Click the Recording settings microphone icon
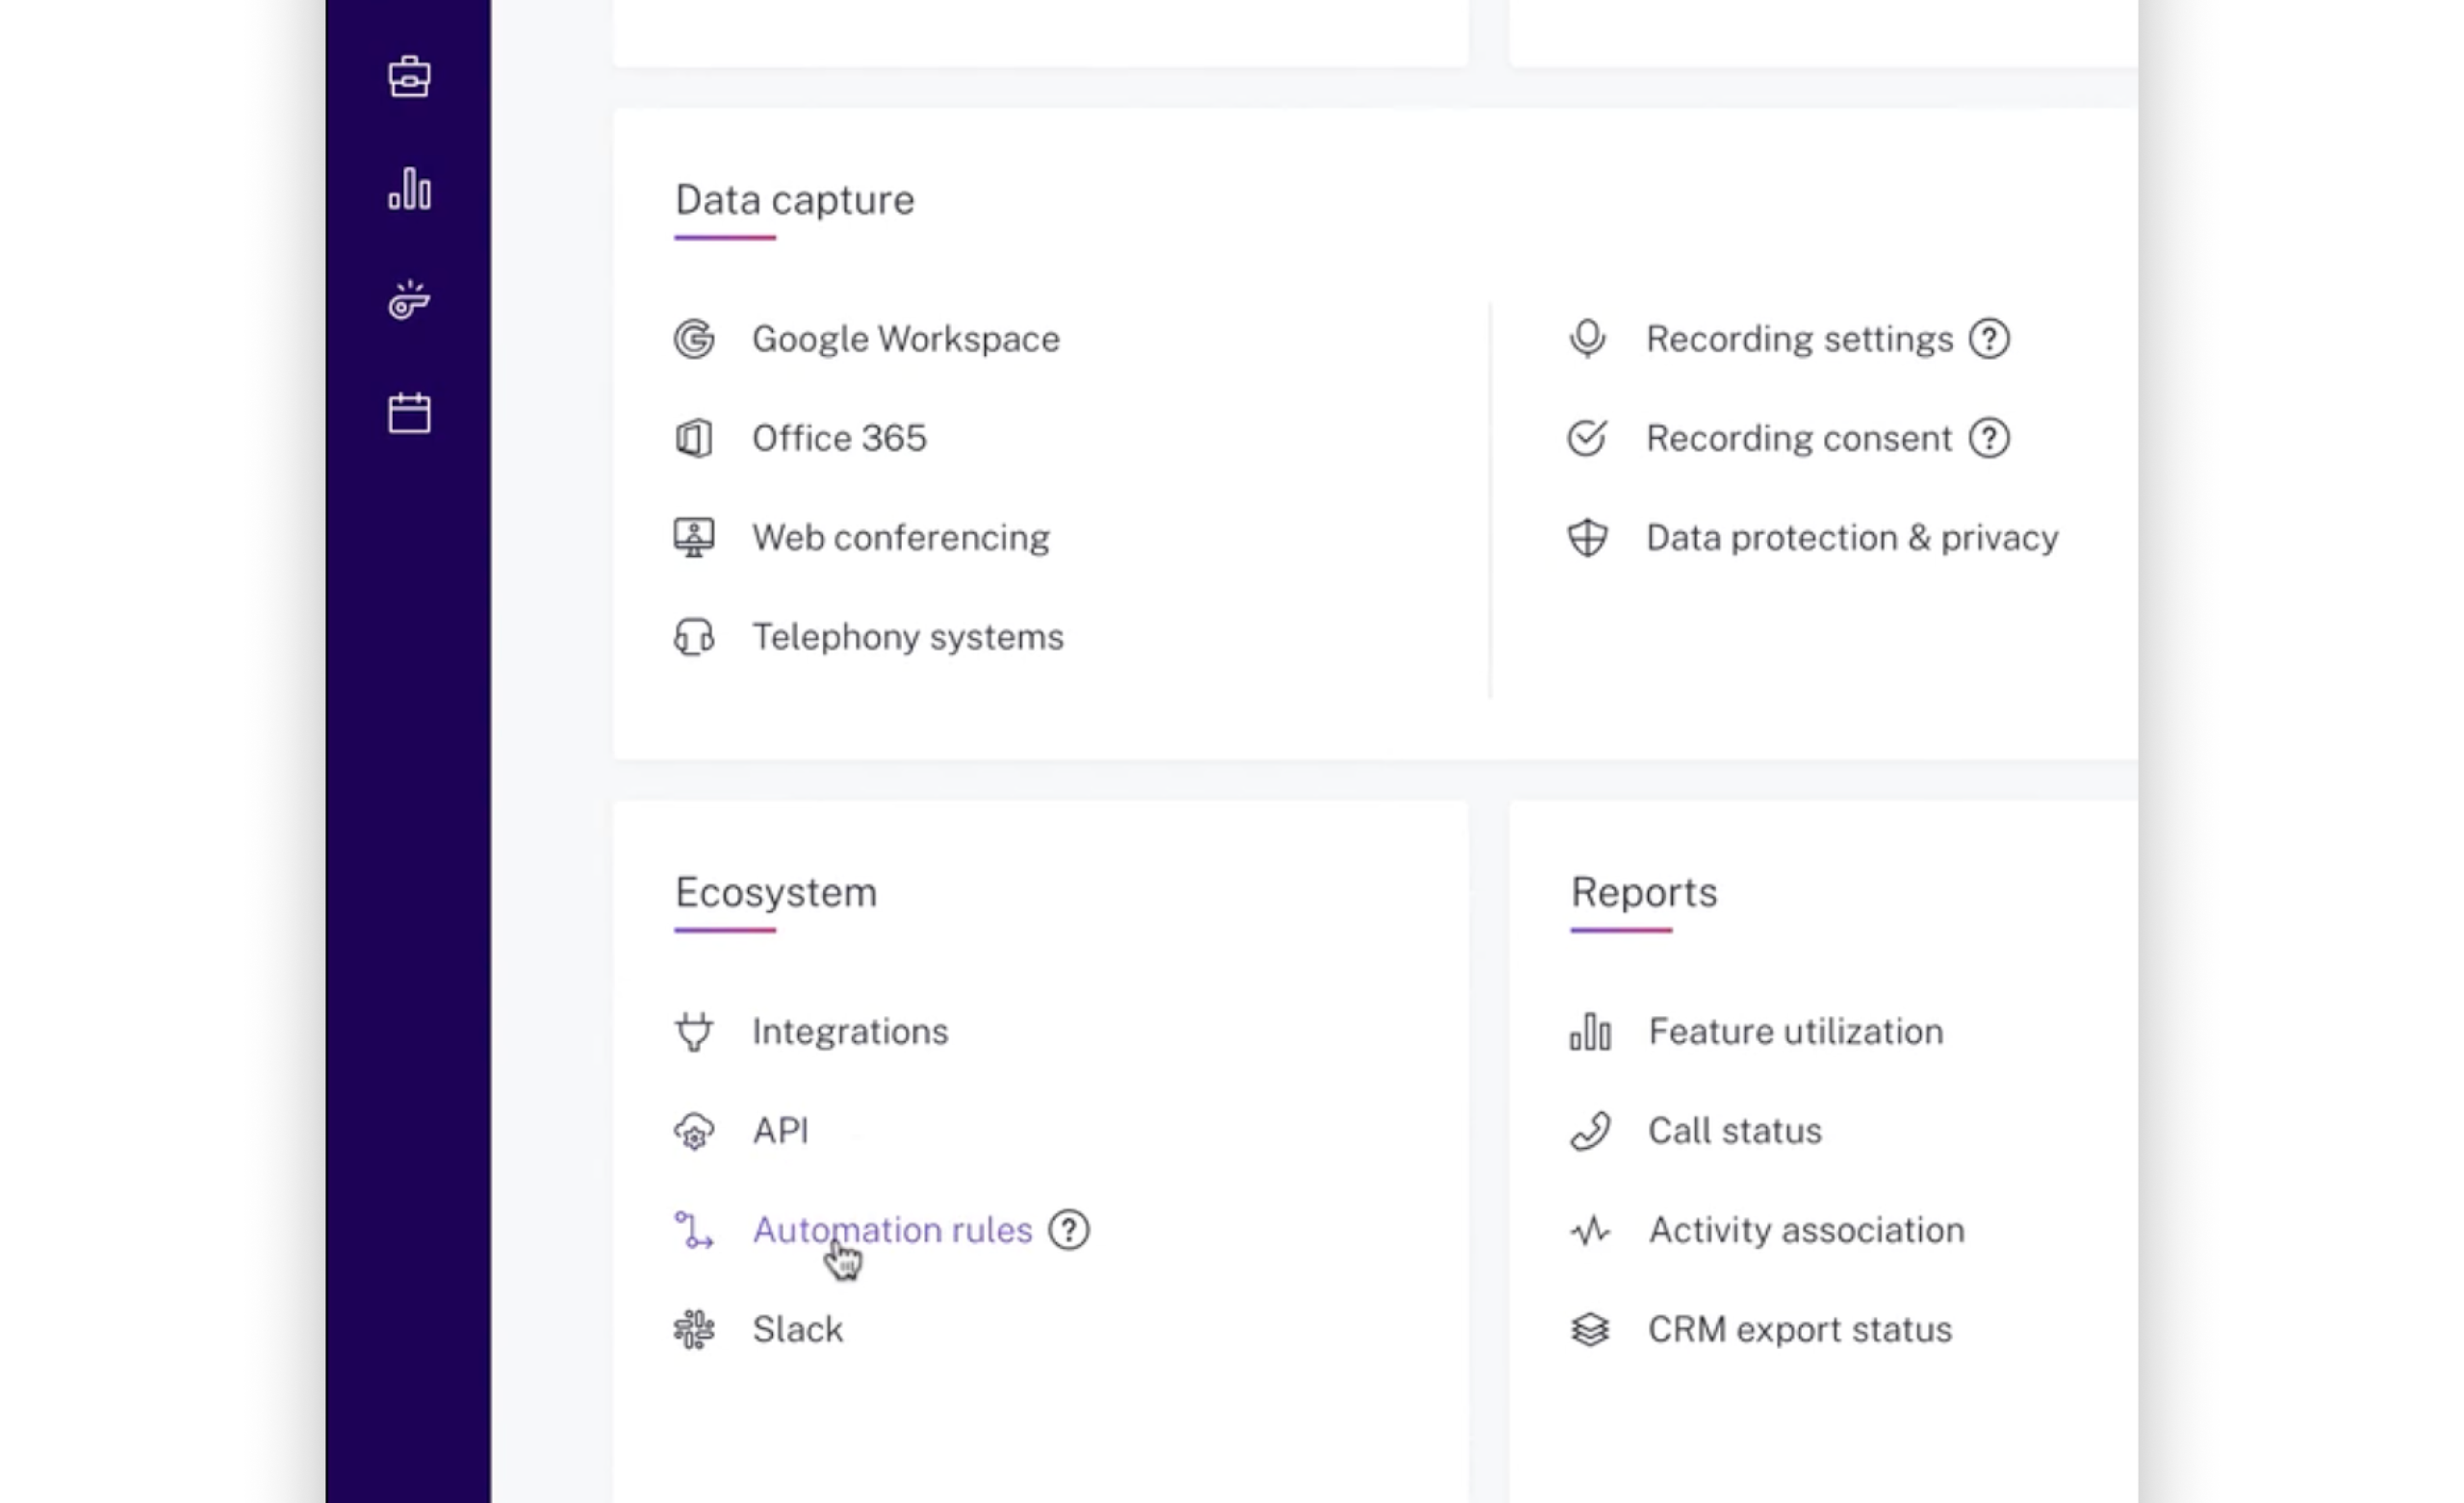Screen dimensions: 2464x1503 coord(1587,339)
